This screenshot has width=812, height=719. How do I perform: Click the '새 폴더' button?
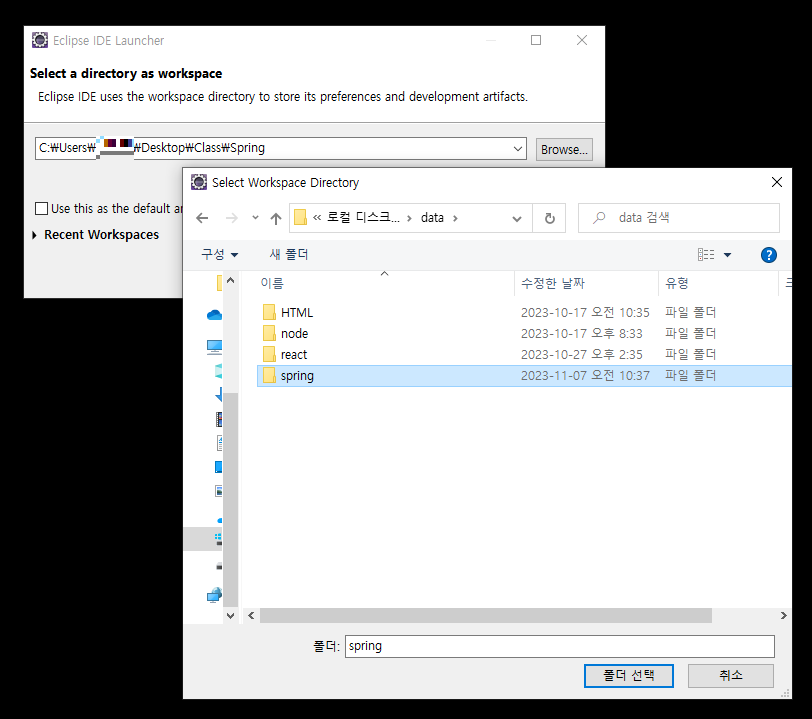coord(288,254)
